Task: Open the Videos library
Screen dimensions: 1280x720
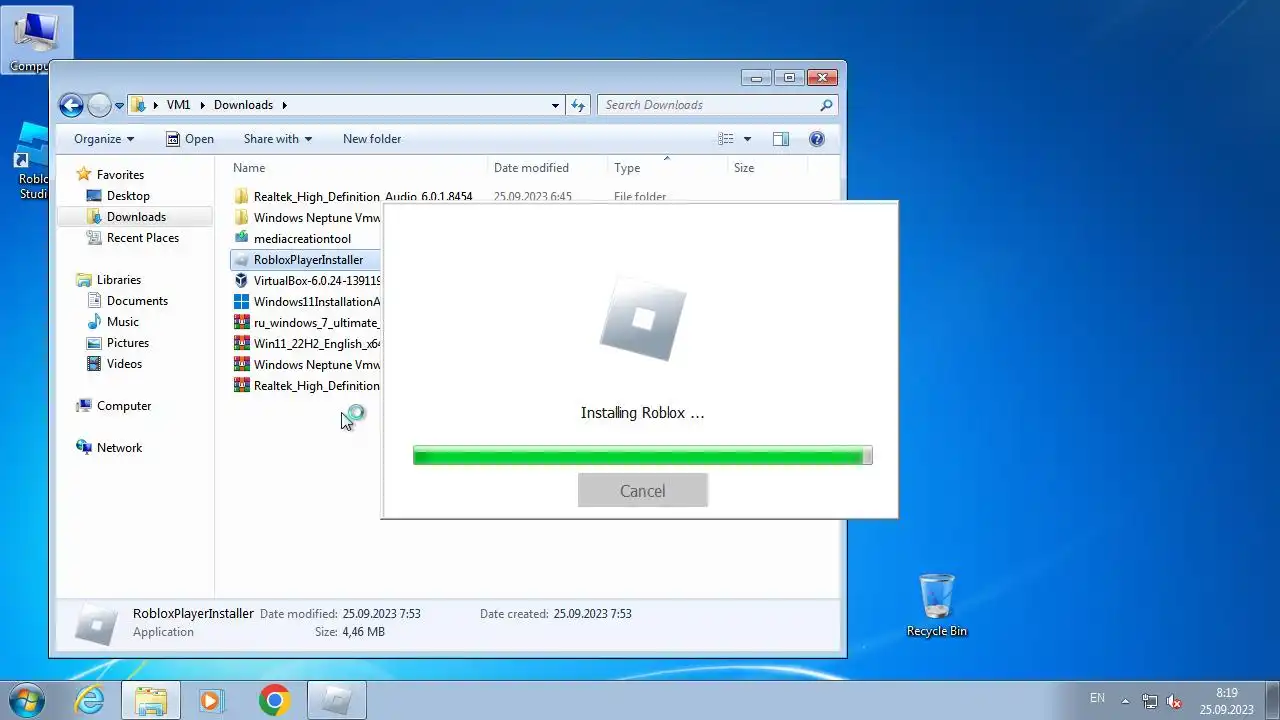Action: pyautogui.click(x=124, y=364)
